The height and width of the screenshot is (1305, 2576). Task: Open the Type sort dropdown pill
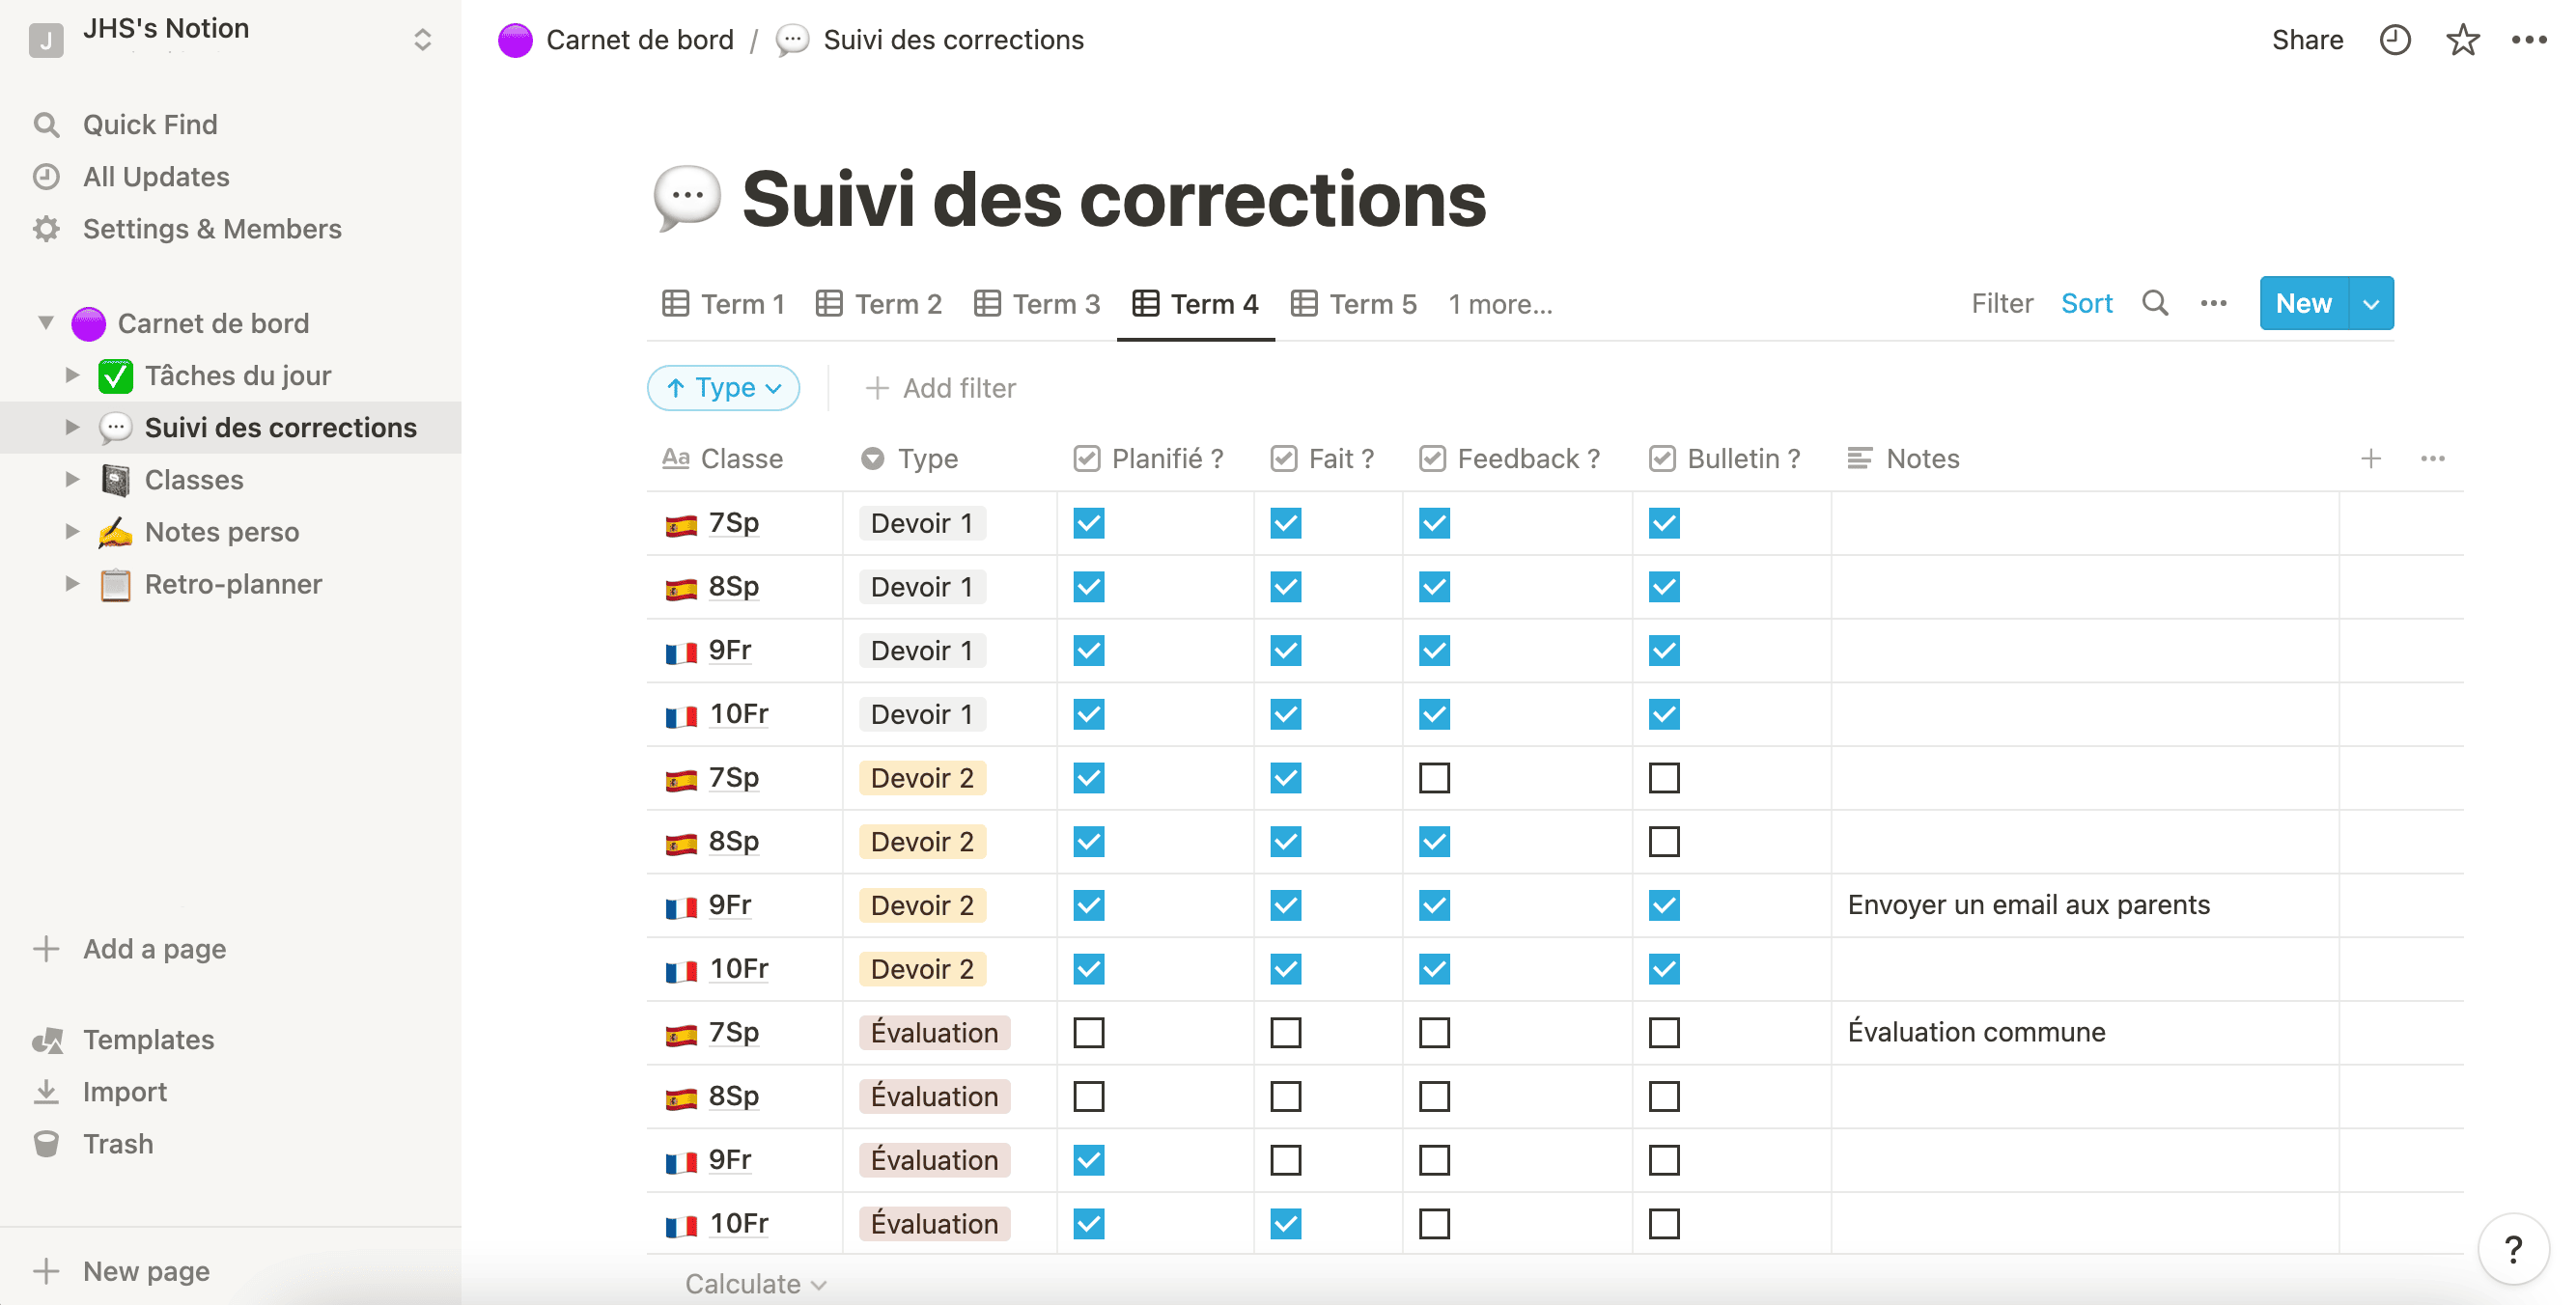click(x=723, y=388)
